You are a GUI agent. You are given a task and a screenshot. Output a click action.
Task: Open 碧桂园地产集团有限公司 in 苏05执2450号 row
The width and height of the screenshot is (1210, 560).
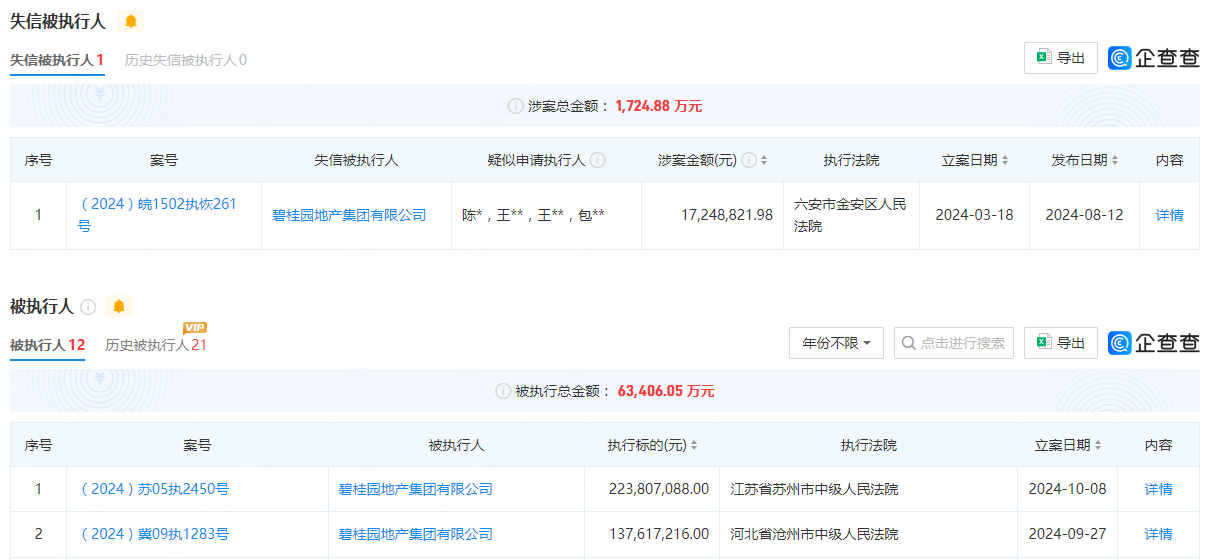[x=416, y=489]
